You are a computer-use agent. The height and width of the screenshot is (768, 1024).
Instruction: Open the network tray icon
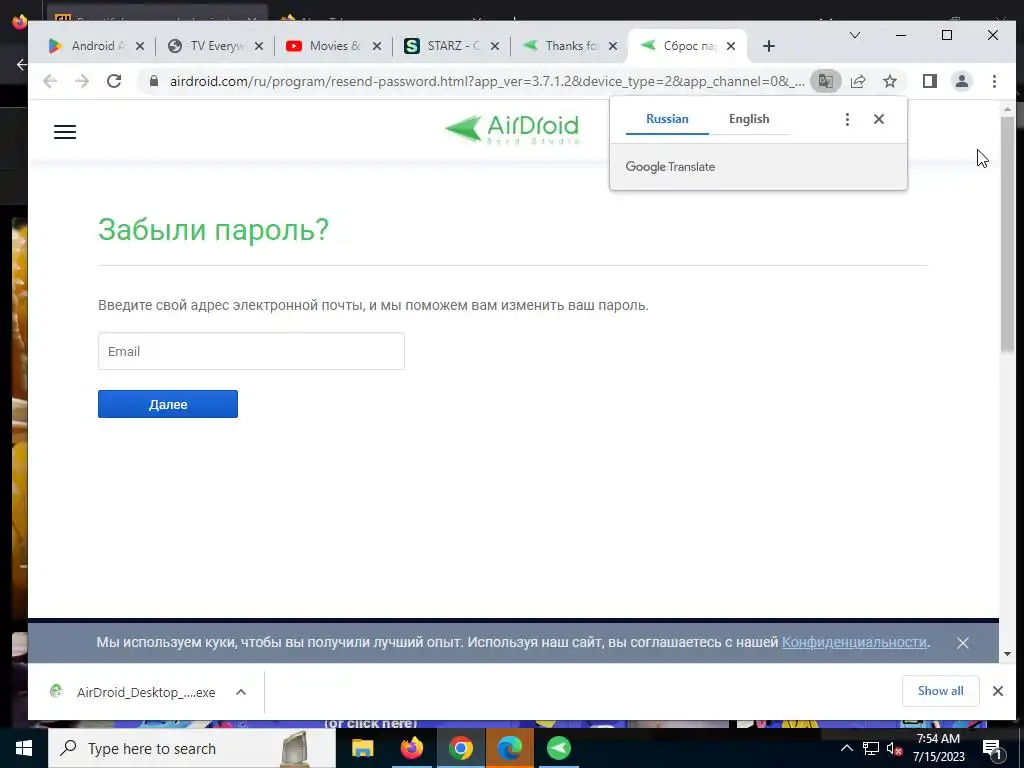pyautogui.click(x=871, y=748)
